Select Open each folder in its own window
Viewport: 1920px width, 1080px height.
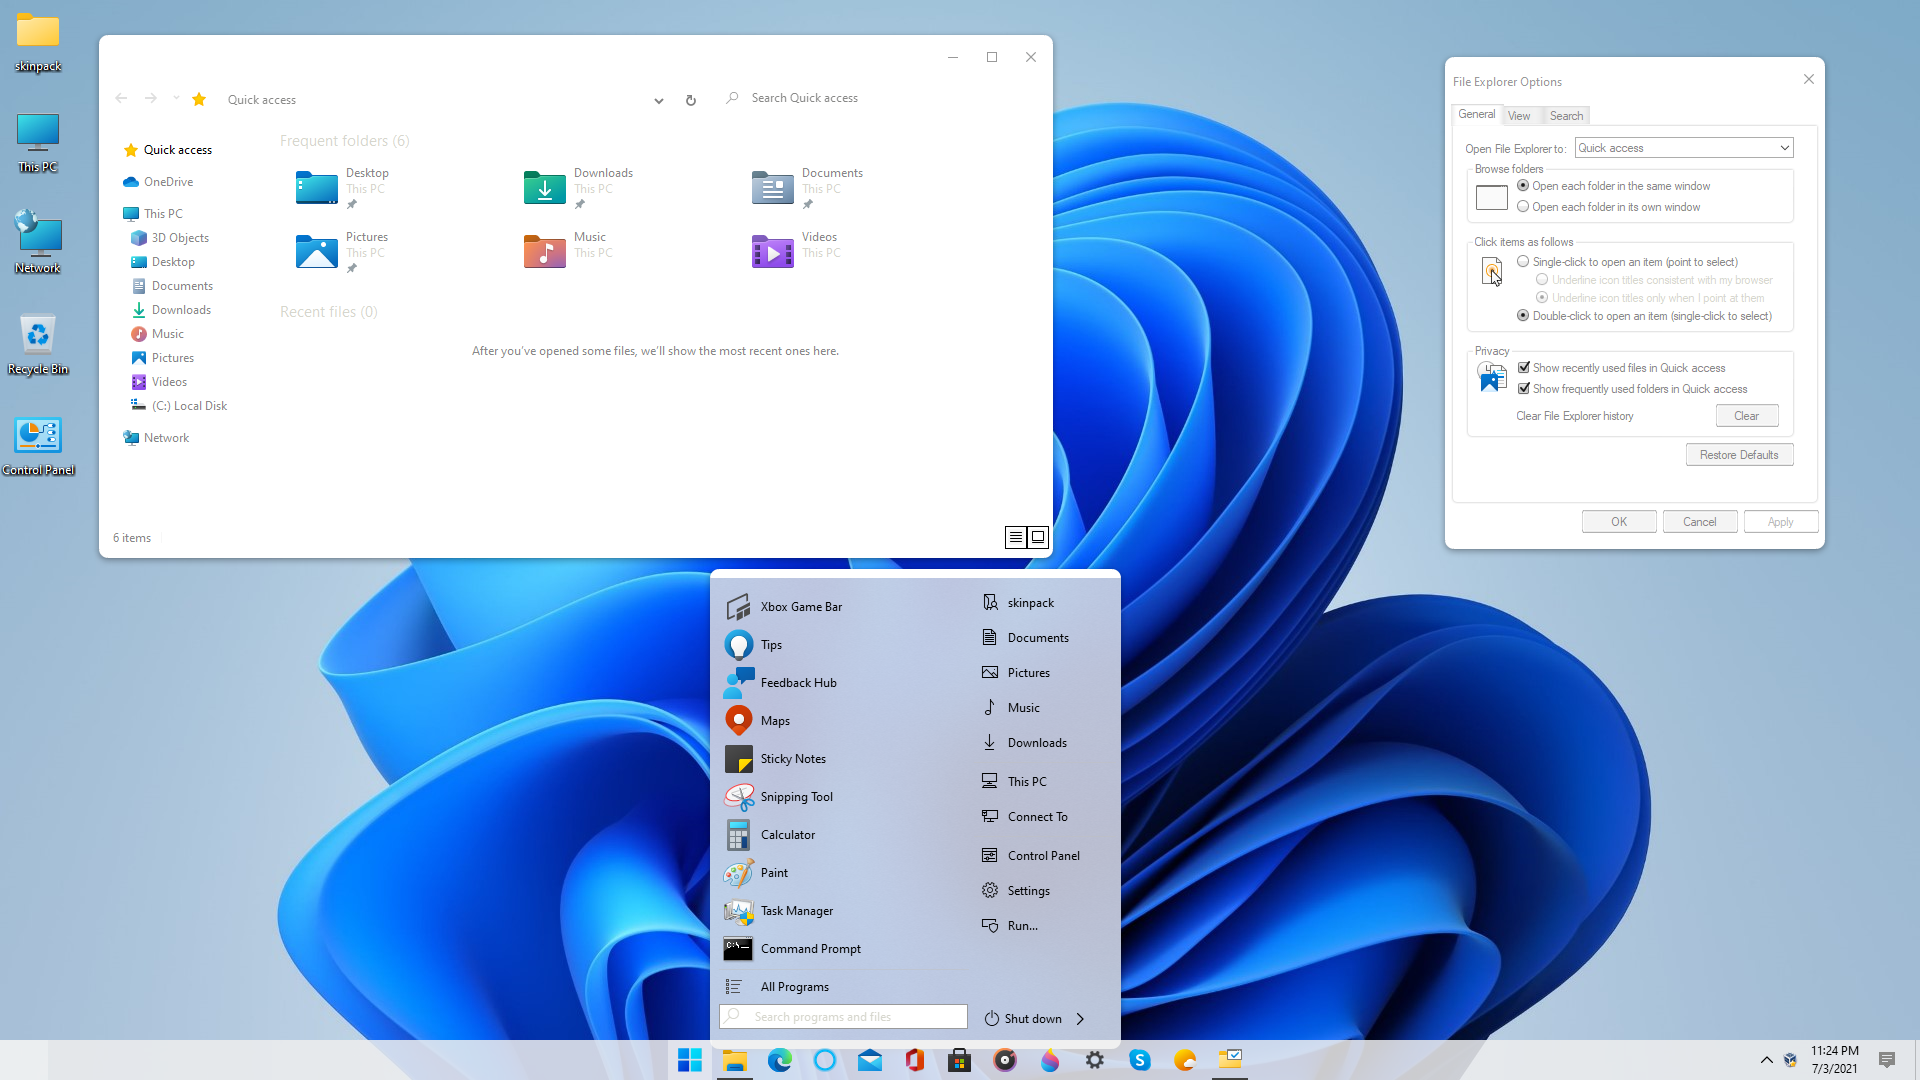point(1523,207)
